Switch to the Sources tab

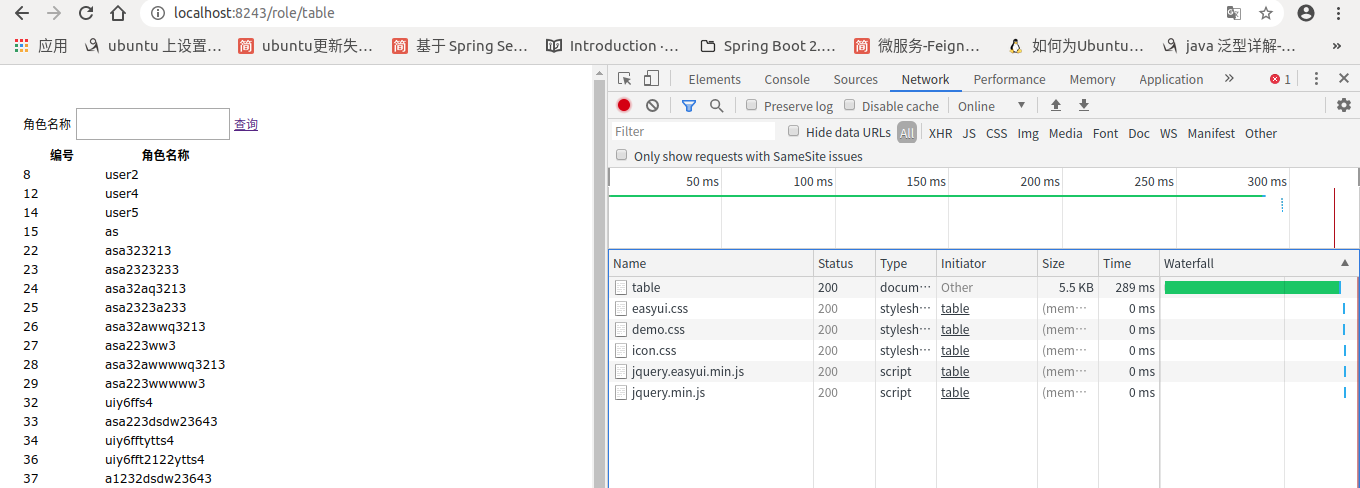pos(855,79)
